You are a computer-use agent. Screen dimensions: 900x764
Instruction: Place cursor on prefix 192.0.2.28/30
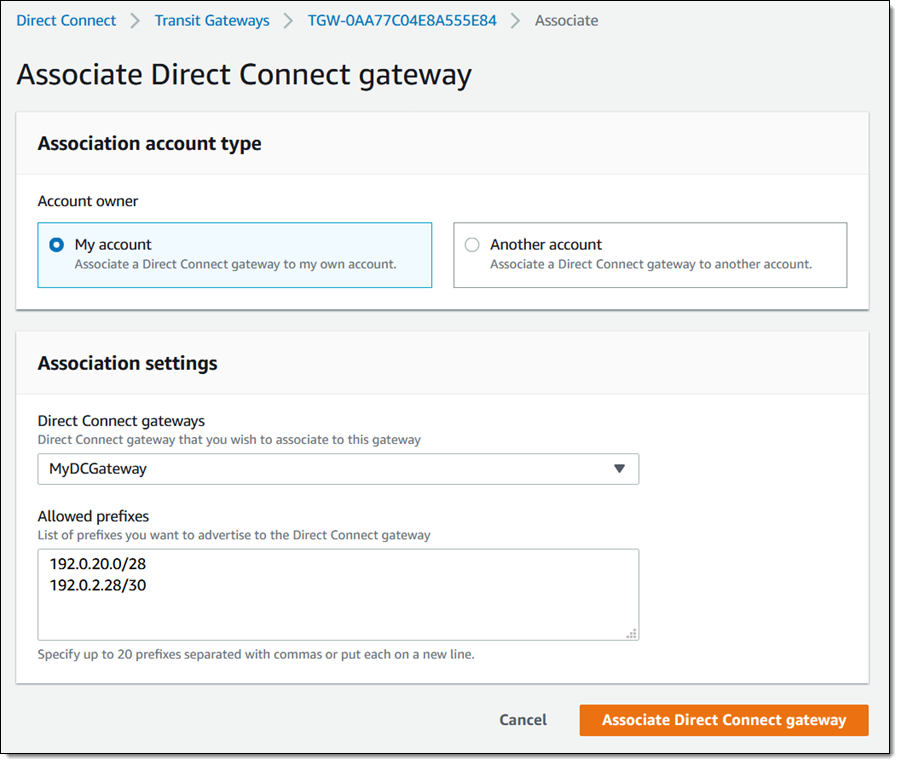tap(98, 585)
